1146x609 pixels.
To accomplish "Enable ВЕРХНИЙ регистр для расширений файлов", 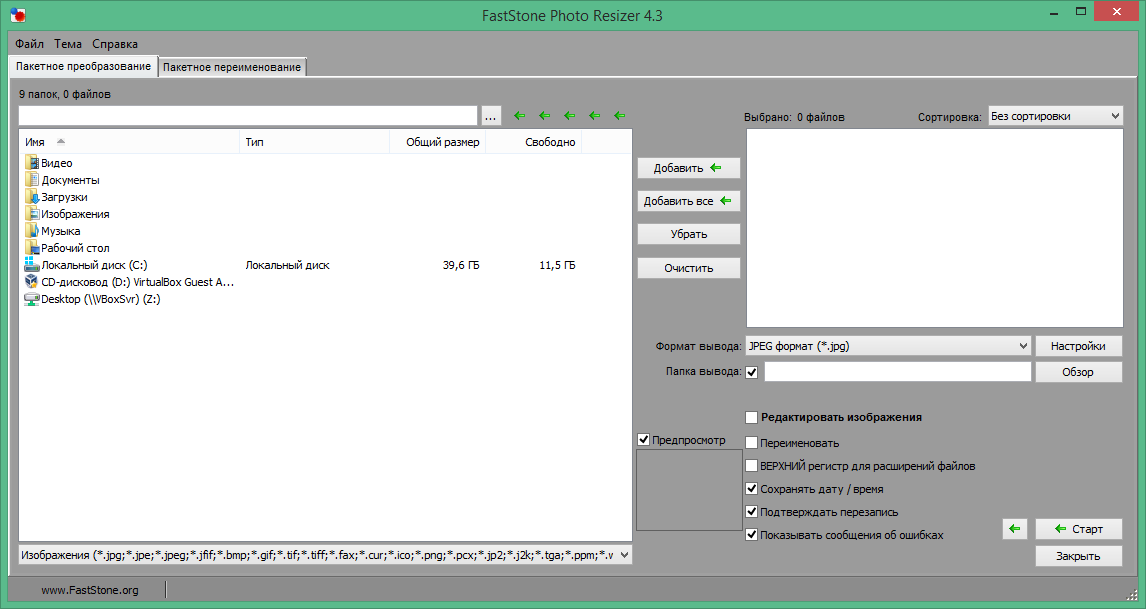I will 751,466.
